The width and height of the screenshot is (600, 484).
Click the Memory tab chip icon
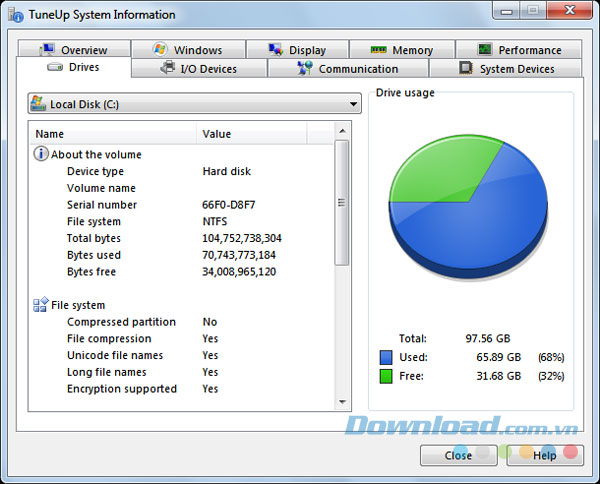pos(379,50)
